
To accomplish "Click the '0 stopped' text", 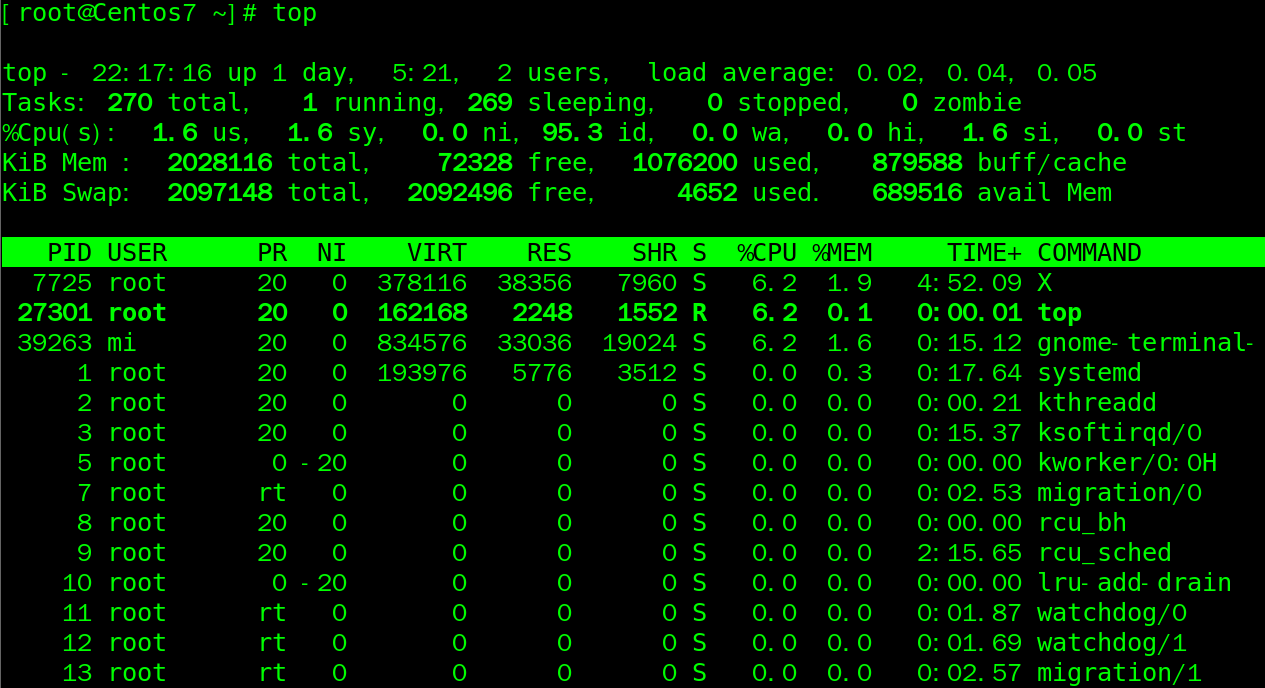I will click(x=774, y=103).
